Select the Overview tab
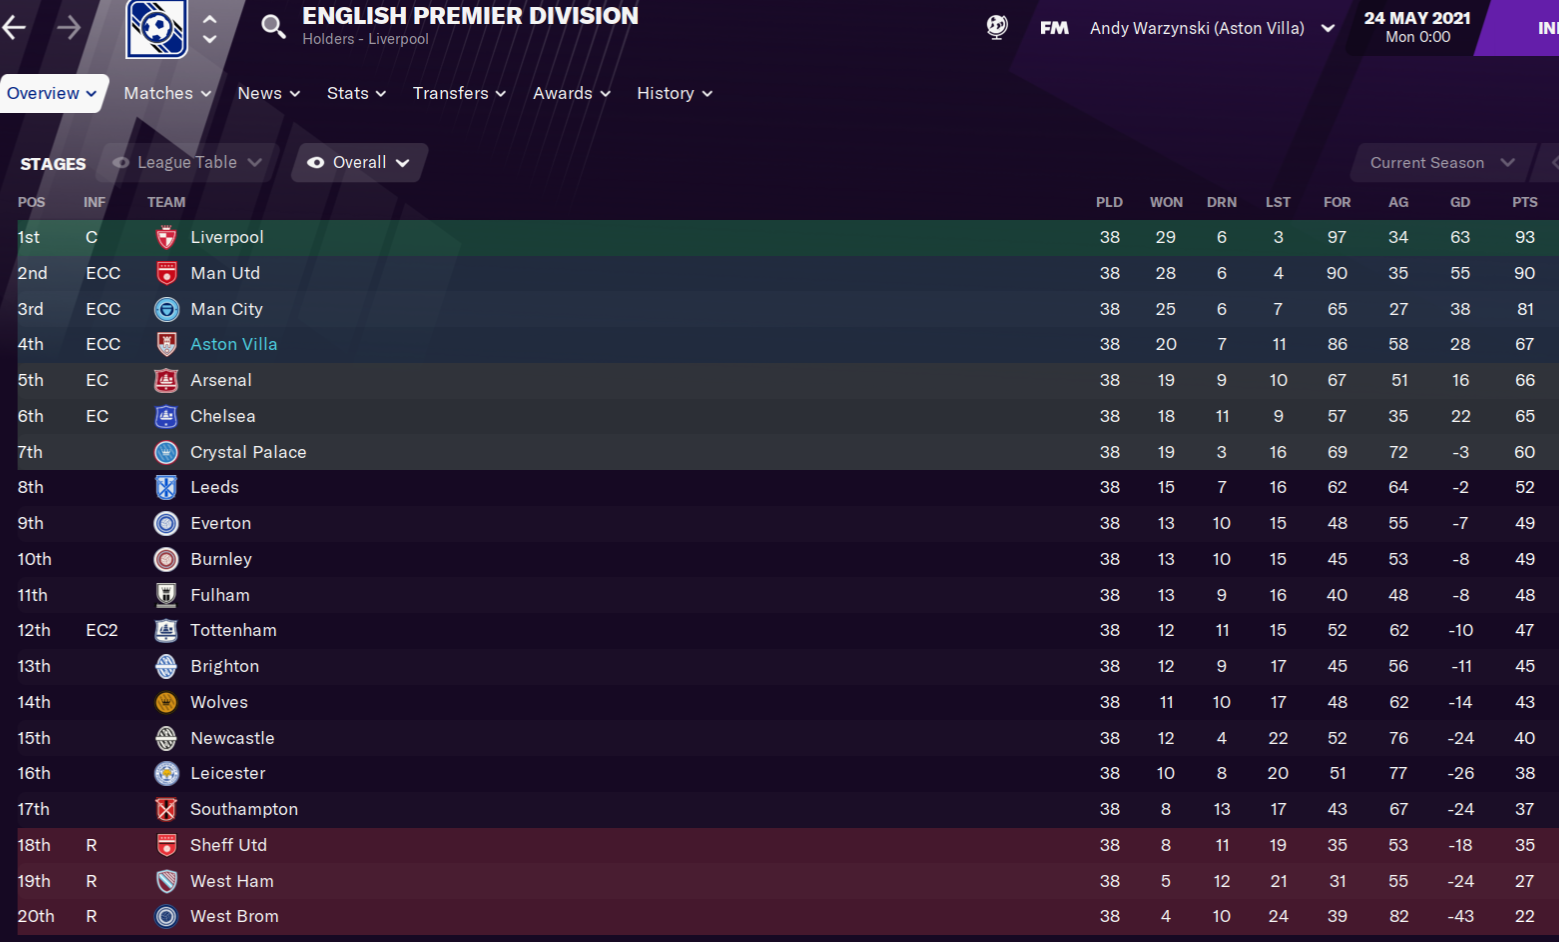 tap(52, 93)
